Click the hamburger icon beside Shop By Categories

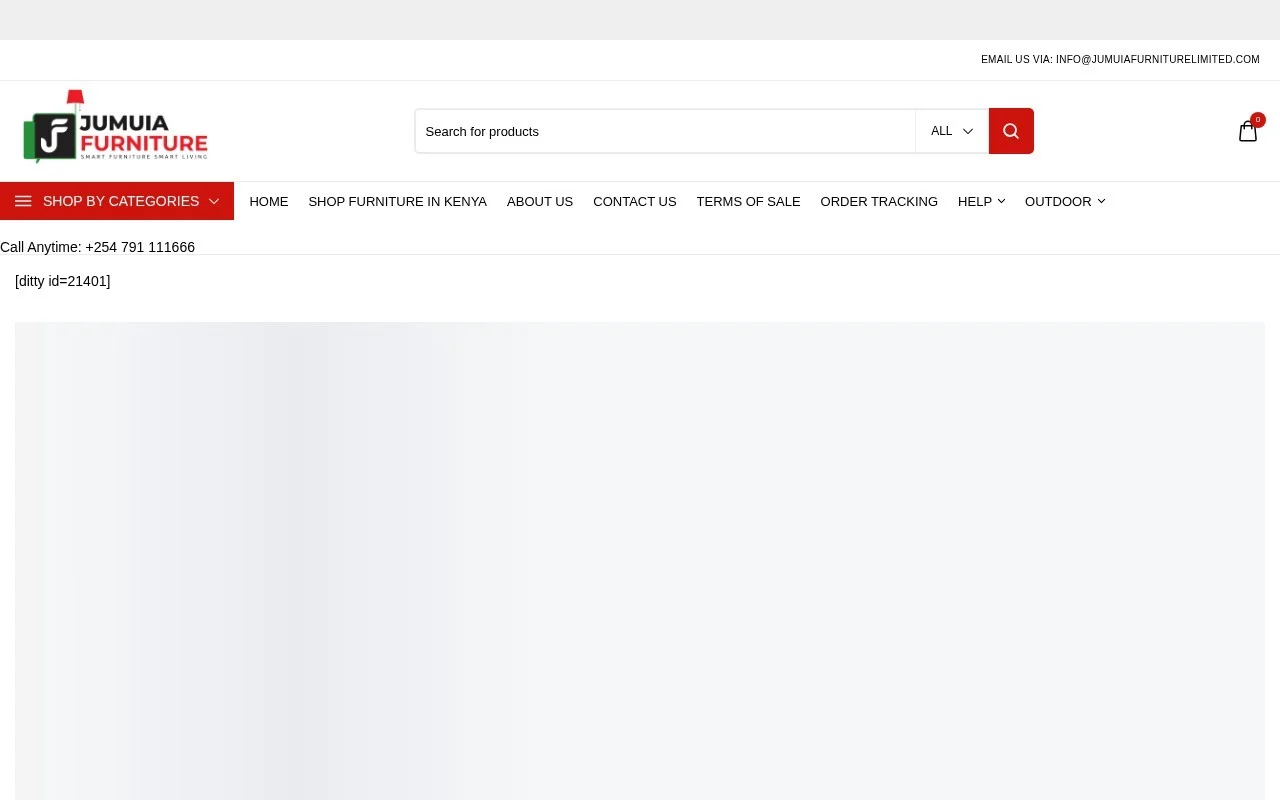point(23,201)
